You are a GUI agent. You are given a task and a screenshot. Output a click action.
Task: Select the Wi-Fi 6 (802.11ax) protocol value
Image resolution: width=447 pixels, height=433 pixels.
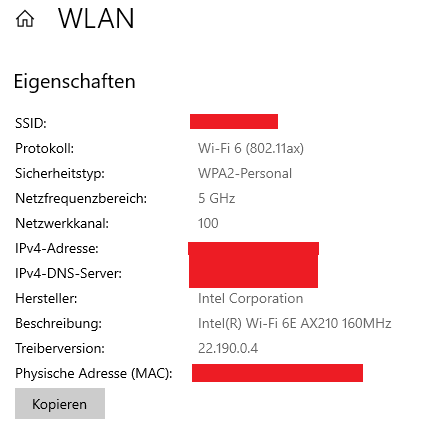[x=251, y=148]
